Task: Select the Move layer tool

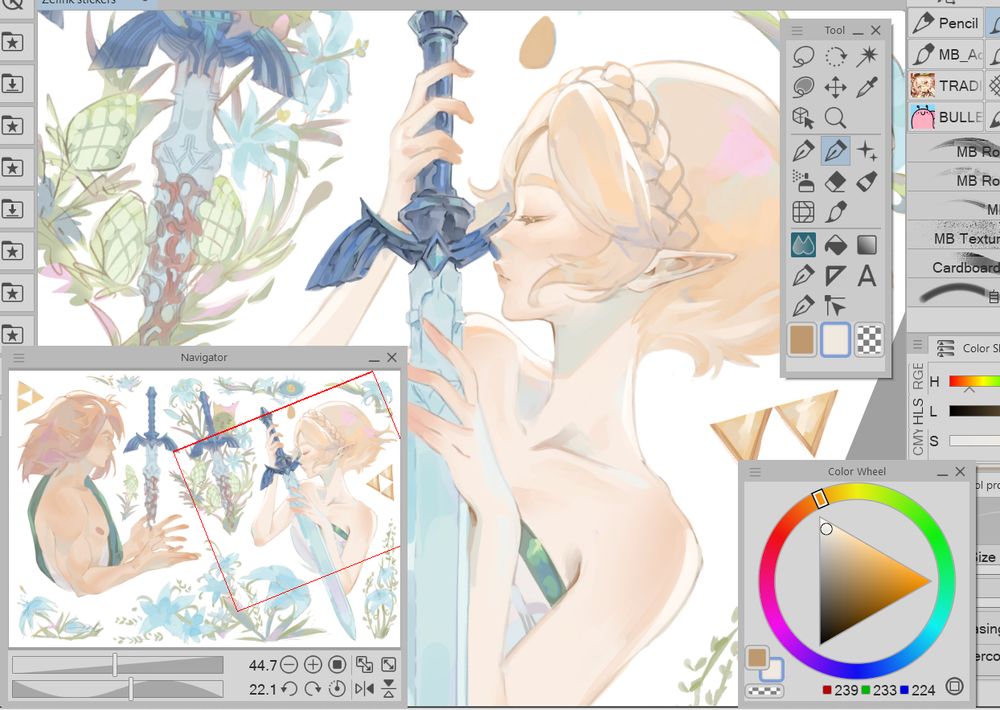Action: (x=835, y=87)
